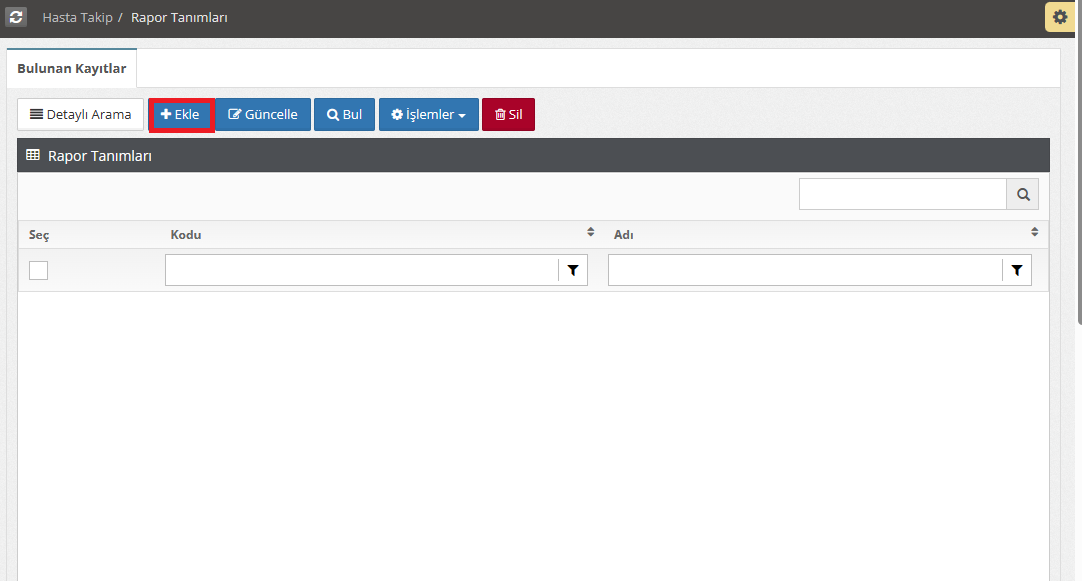Viewport: 1082px width, 581px height.
Task: Click the filter funnel icon for Adı
Action: 1016,270
